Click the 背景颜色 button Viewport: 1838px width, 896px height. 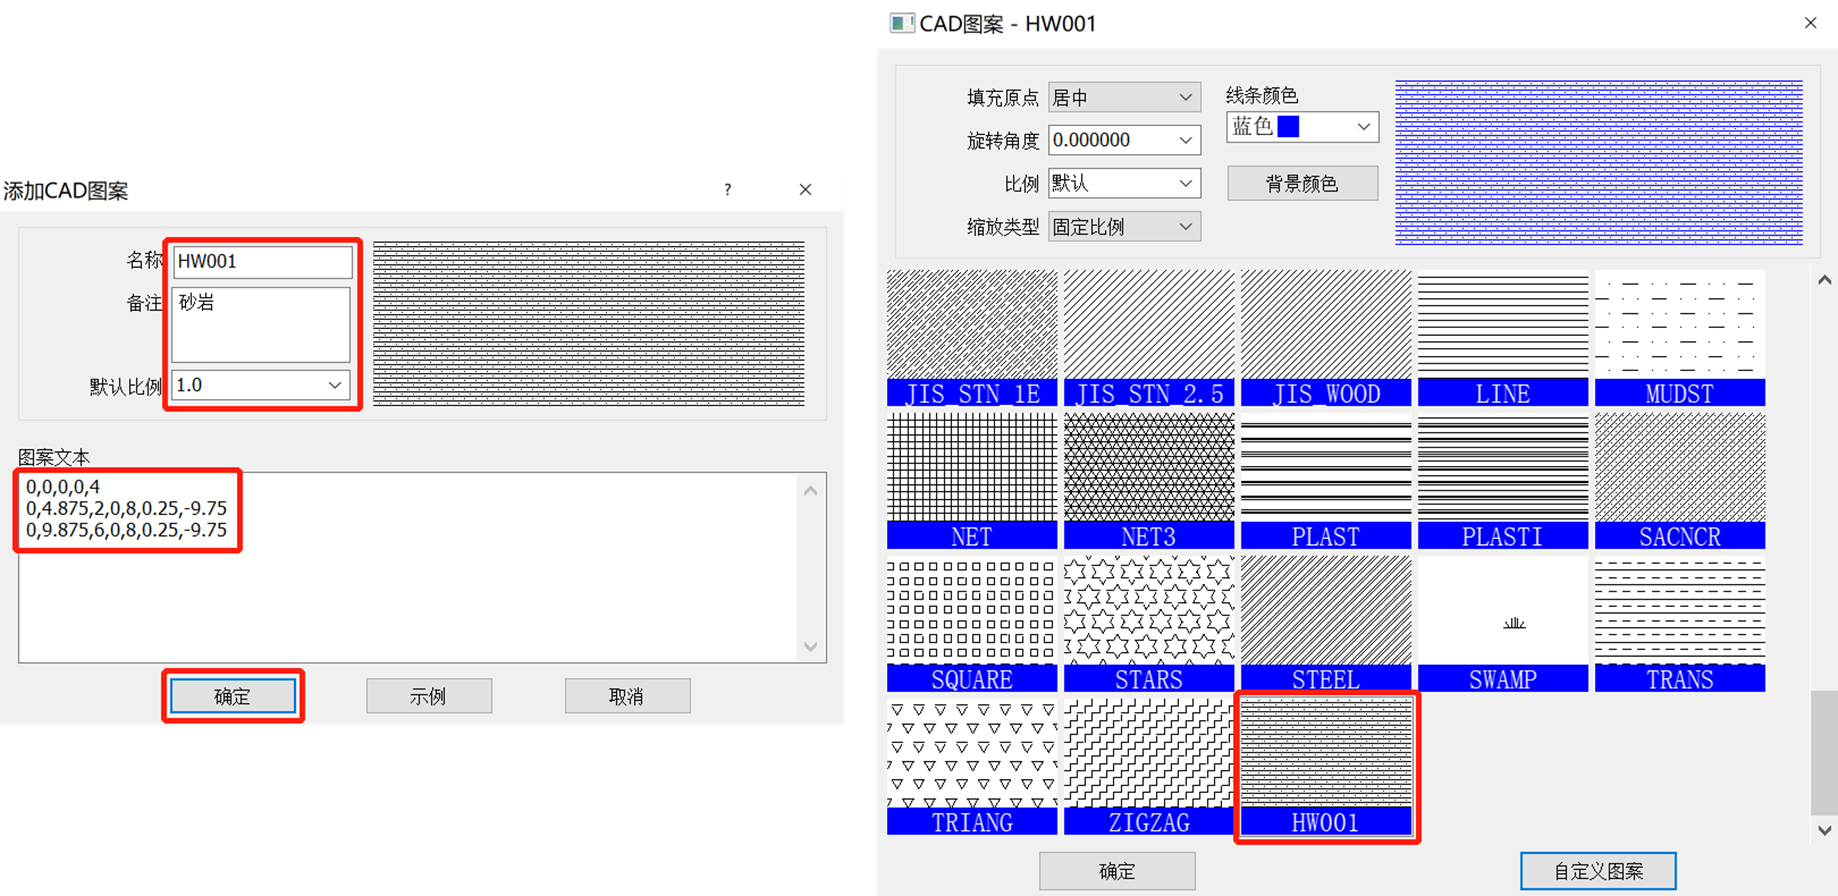[x=1301, y=184]
